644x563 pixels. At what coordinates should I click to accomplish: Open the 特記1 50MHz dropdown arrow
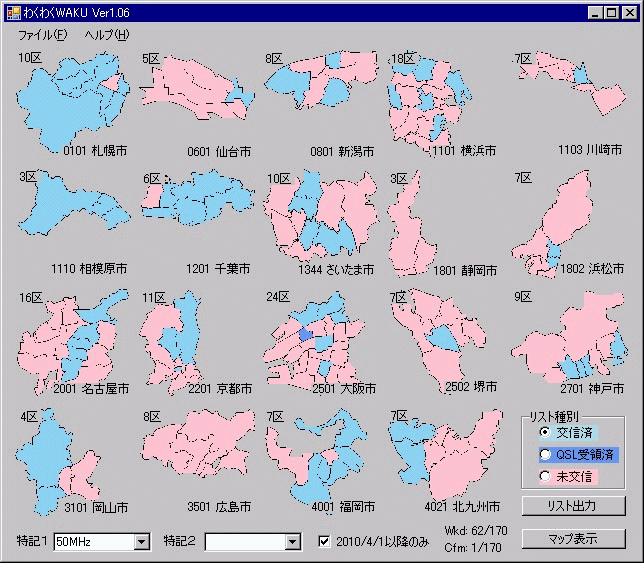141,542
